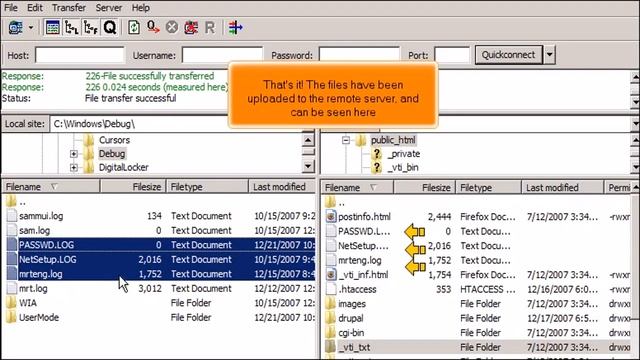Sort remote files by Last modified column
The width and height of the screenshot is (640, 360).
coord(562,188)
